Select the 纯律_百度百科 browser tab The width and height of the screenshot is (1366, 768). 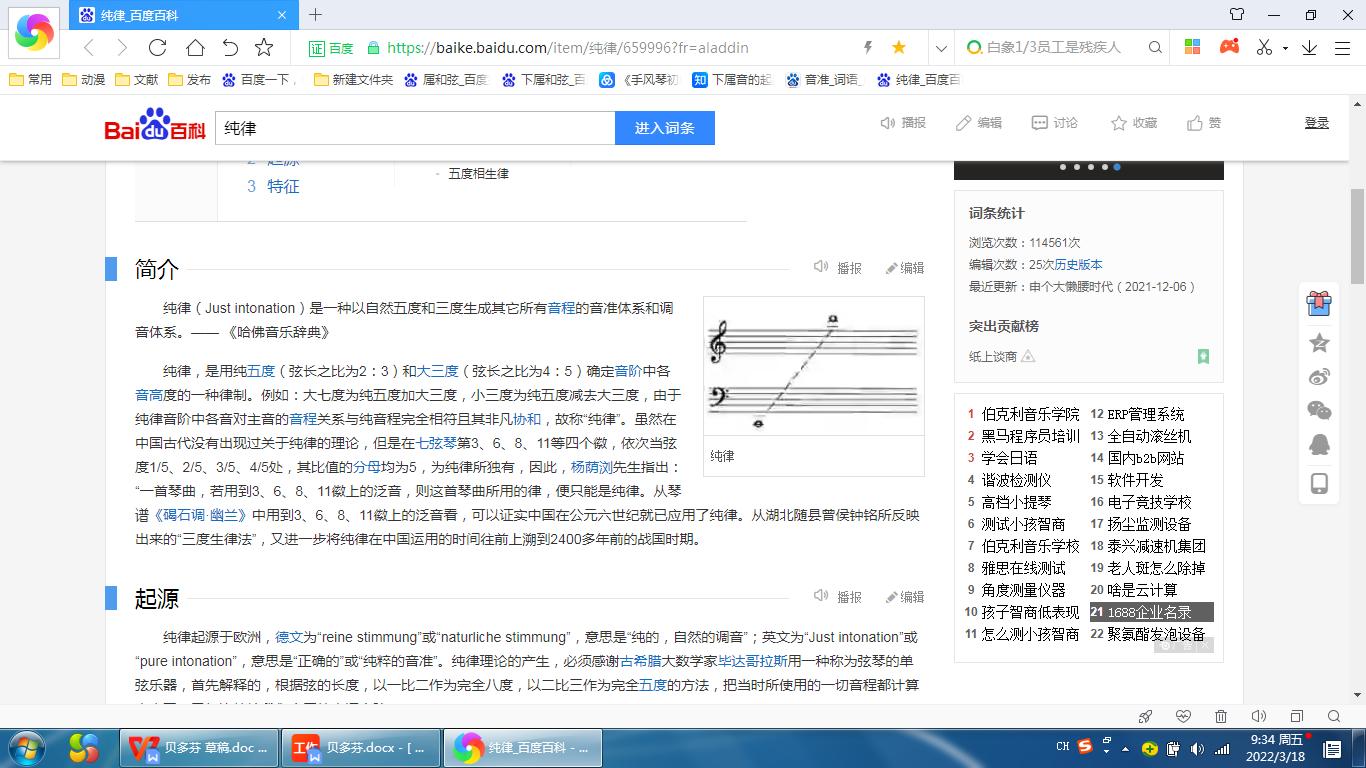click(182, 15)
